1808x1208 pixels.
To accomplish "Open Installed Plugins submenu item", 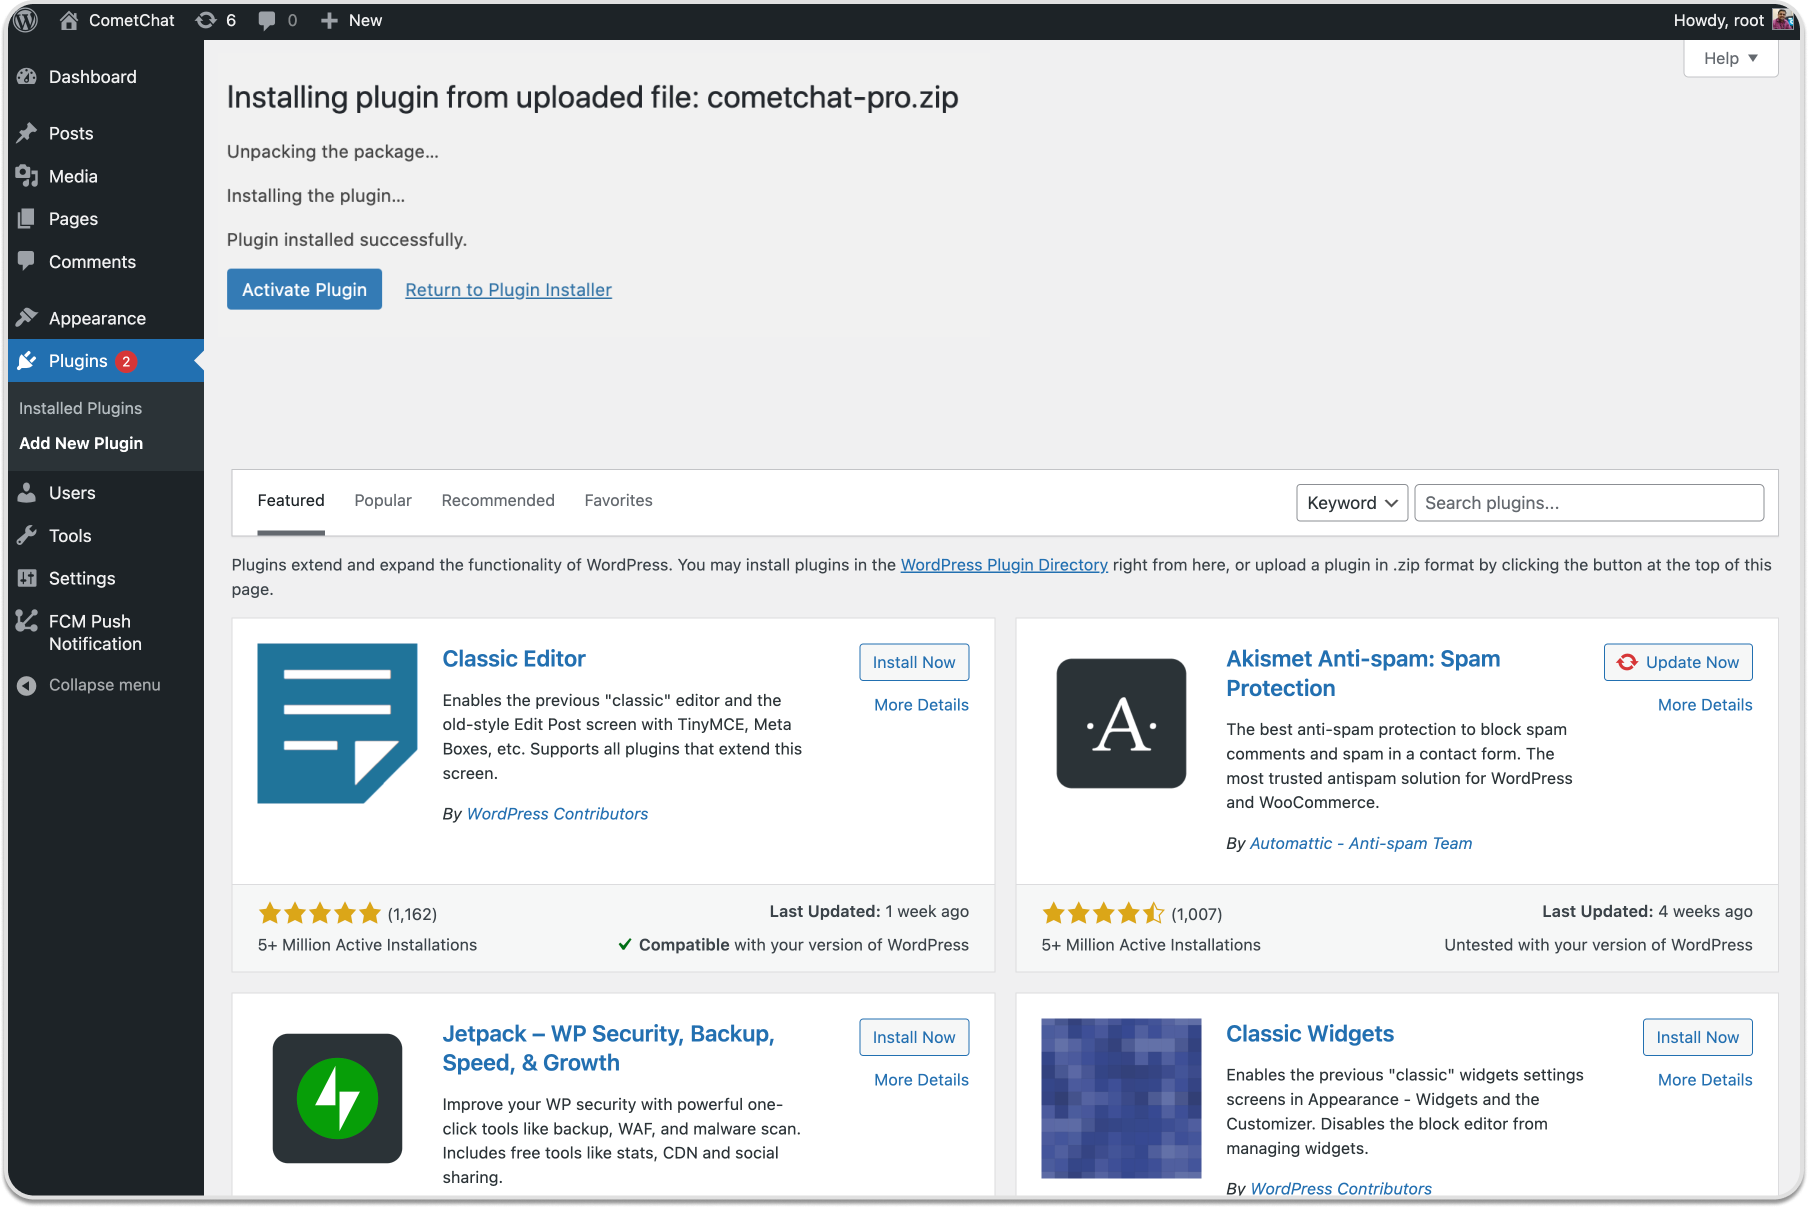I will click(x=80, y=408).
